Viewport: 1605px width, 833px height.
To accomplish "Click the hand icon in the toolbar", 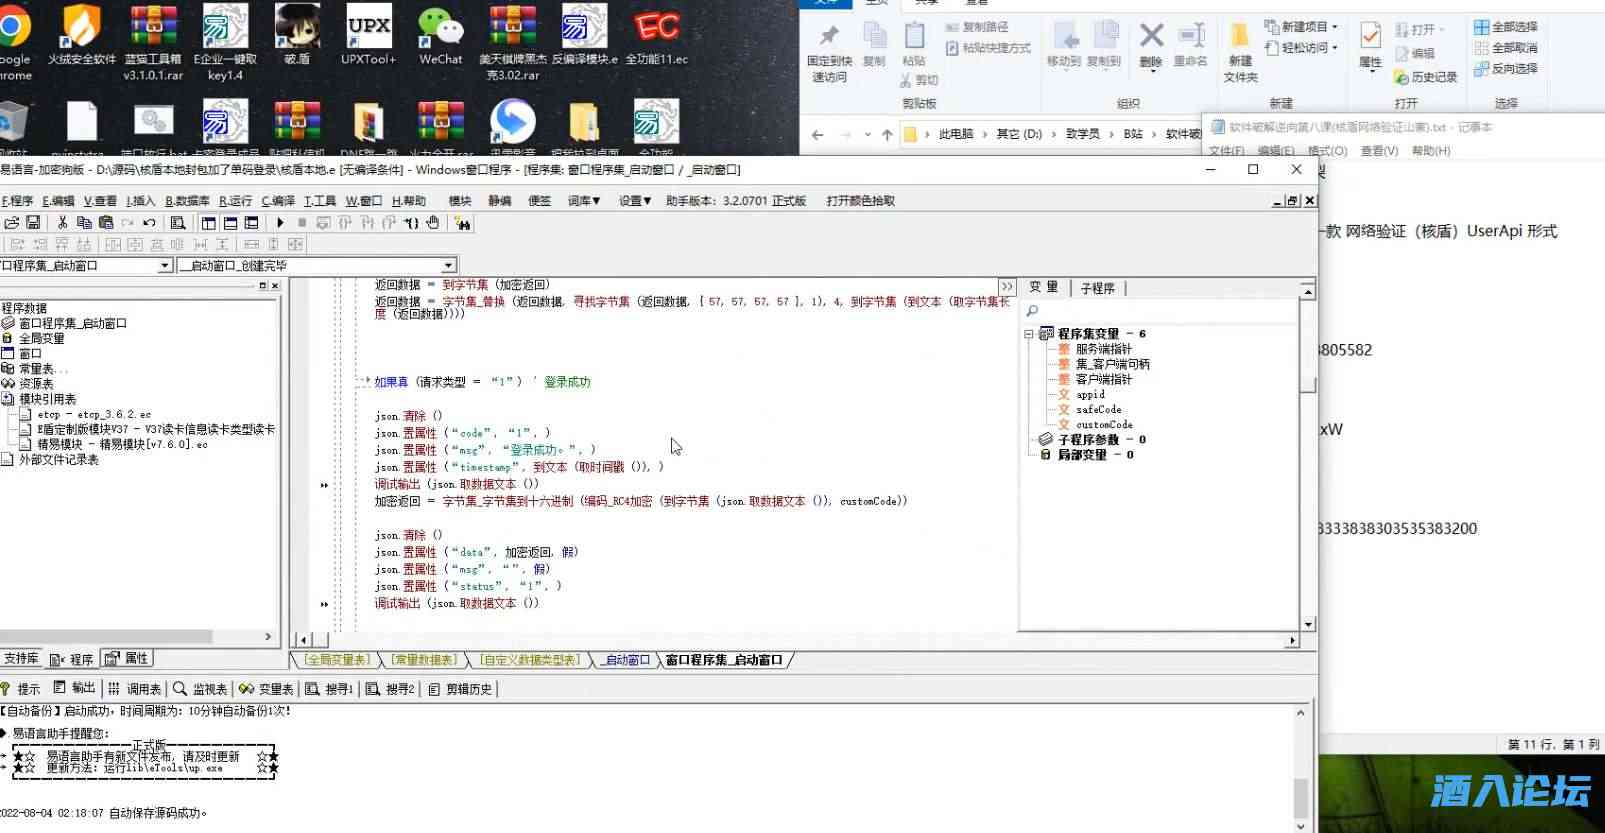I will 433,223.
